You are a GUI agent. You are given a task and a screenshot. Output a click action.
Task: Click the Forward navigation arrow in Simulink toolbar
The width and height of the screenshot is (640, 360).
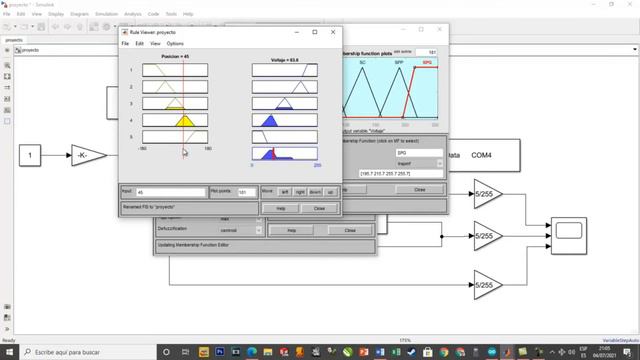67,27
